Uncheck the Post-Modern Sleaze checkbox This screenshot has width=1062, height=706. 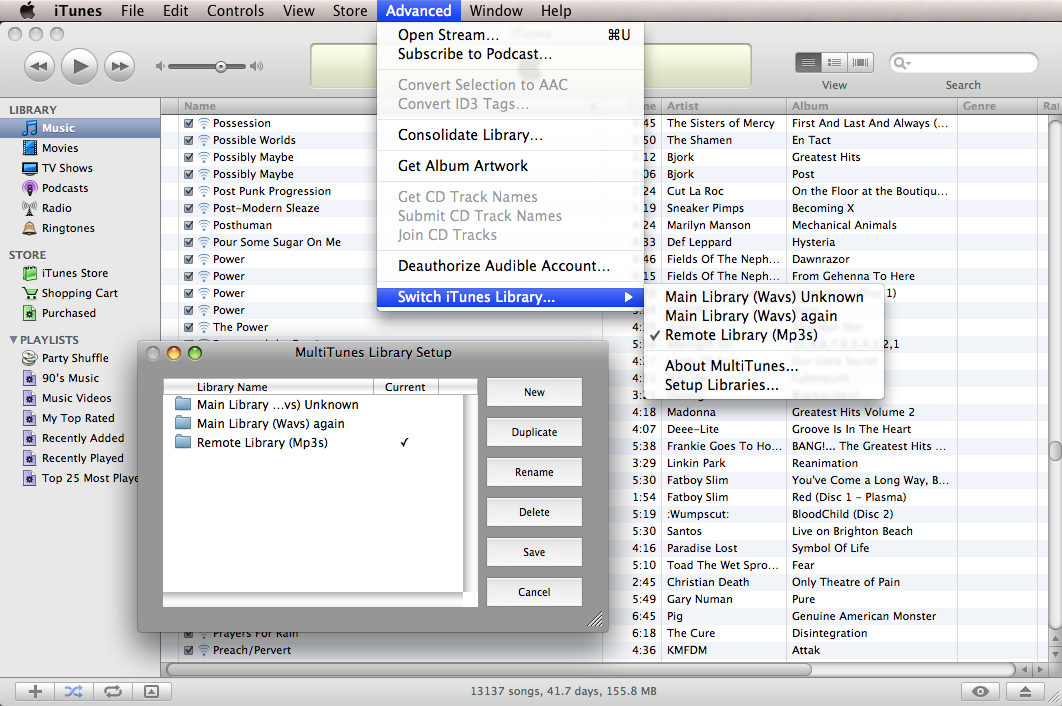(189, 208)
